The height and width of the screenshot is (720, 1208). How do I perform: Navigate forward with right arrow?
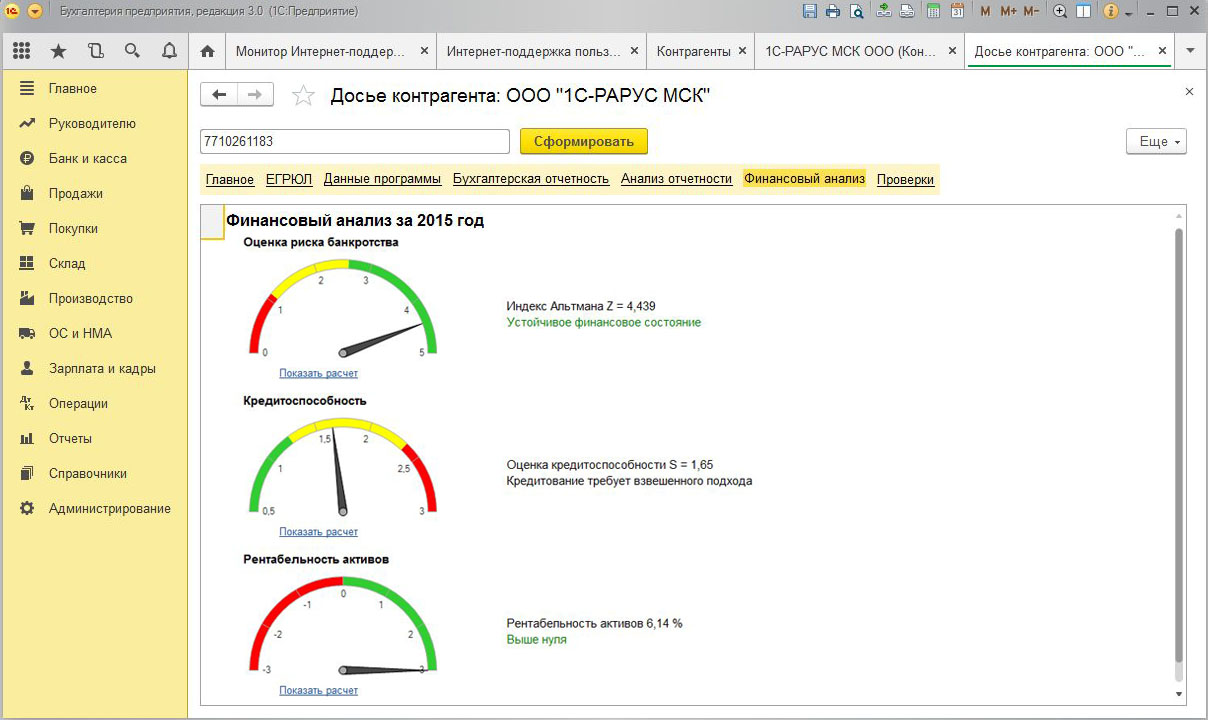pos(255,95)
